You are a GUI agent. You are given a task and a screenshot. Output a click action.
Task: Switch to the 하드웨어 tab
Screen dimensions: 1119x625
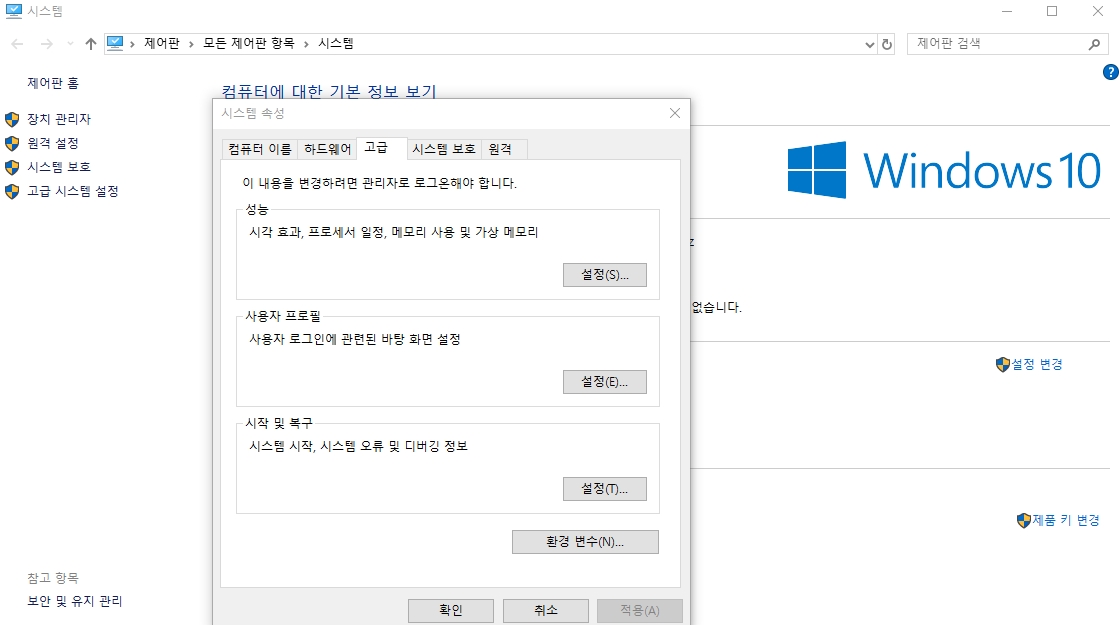(328, 149)
